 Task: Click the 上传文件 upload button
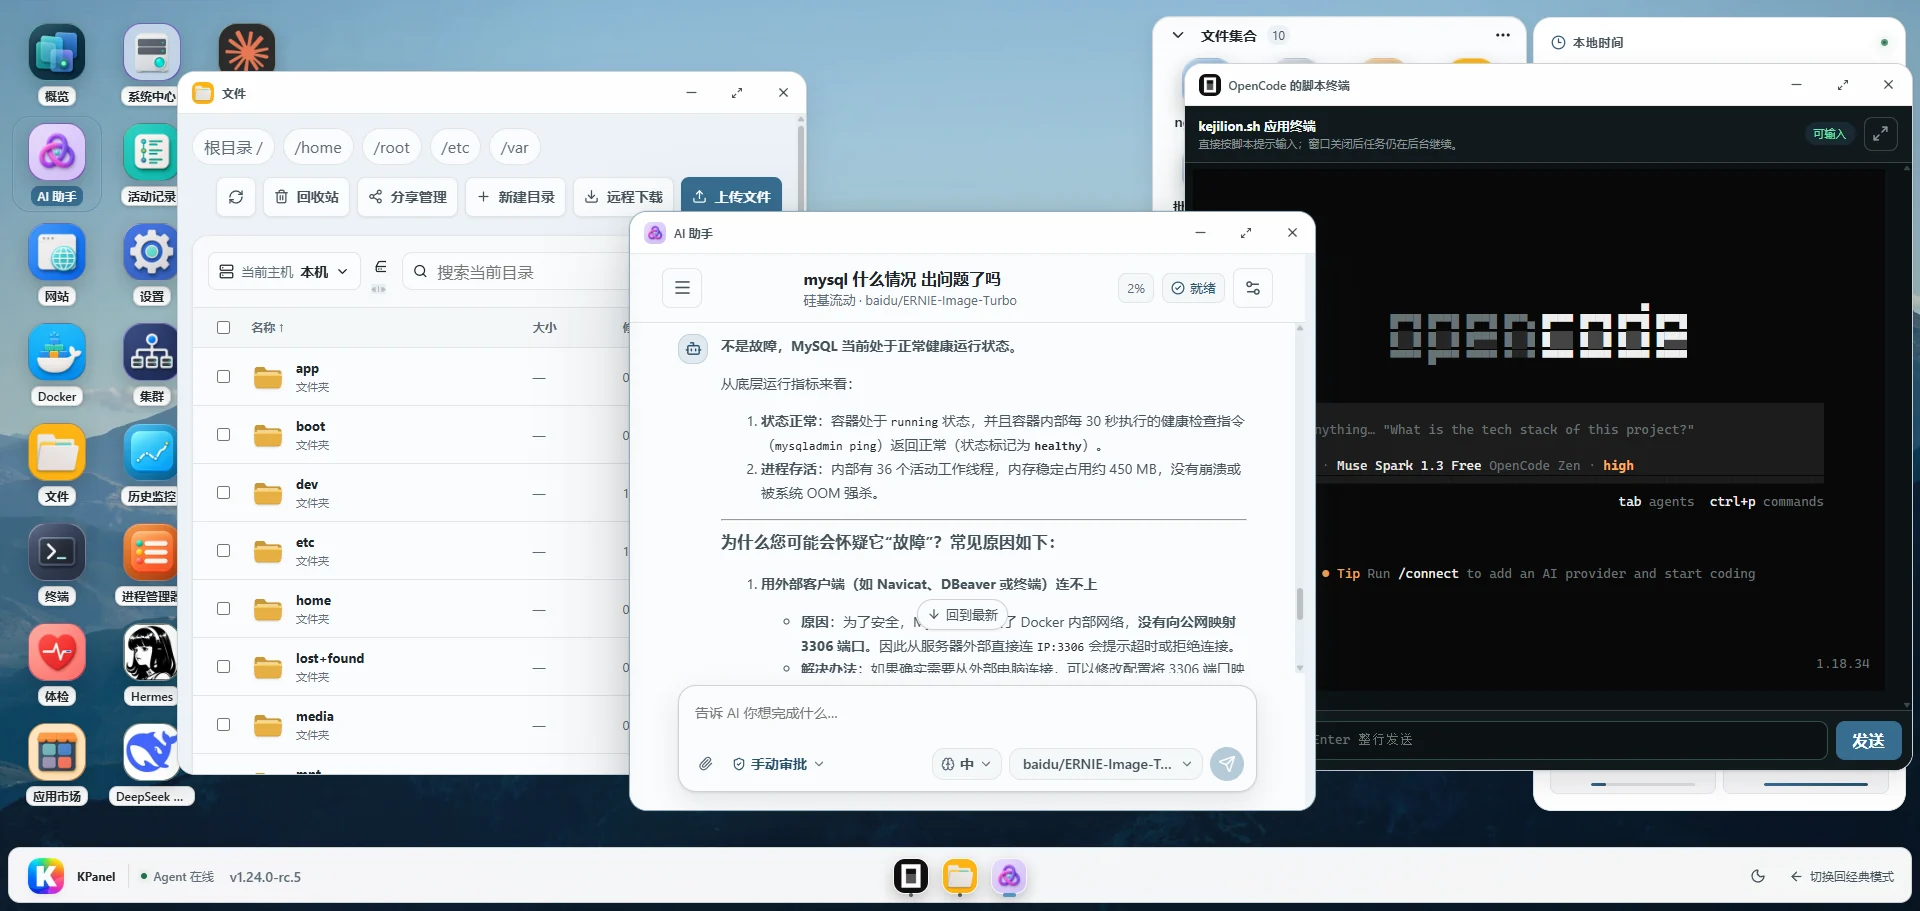(x=731, y=197)
